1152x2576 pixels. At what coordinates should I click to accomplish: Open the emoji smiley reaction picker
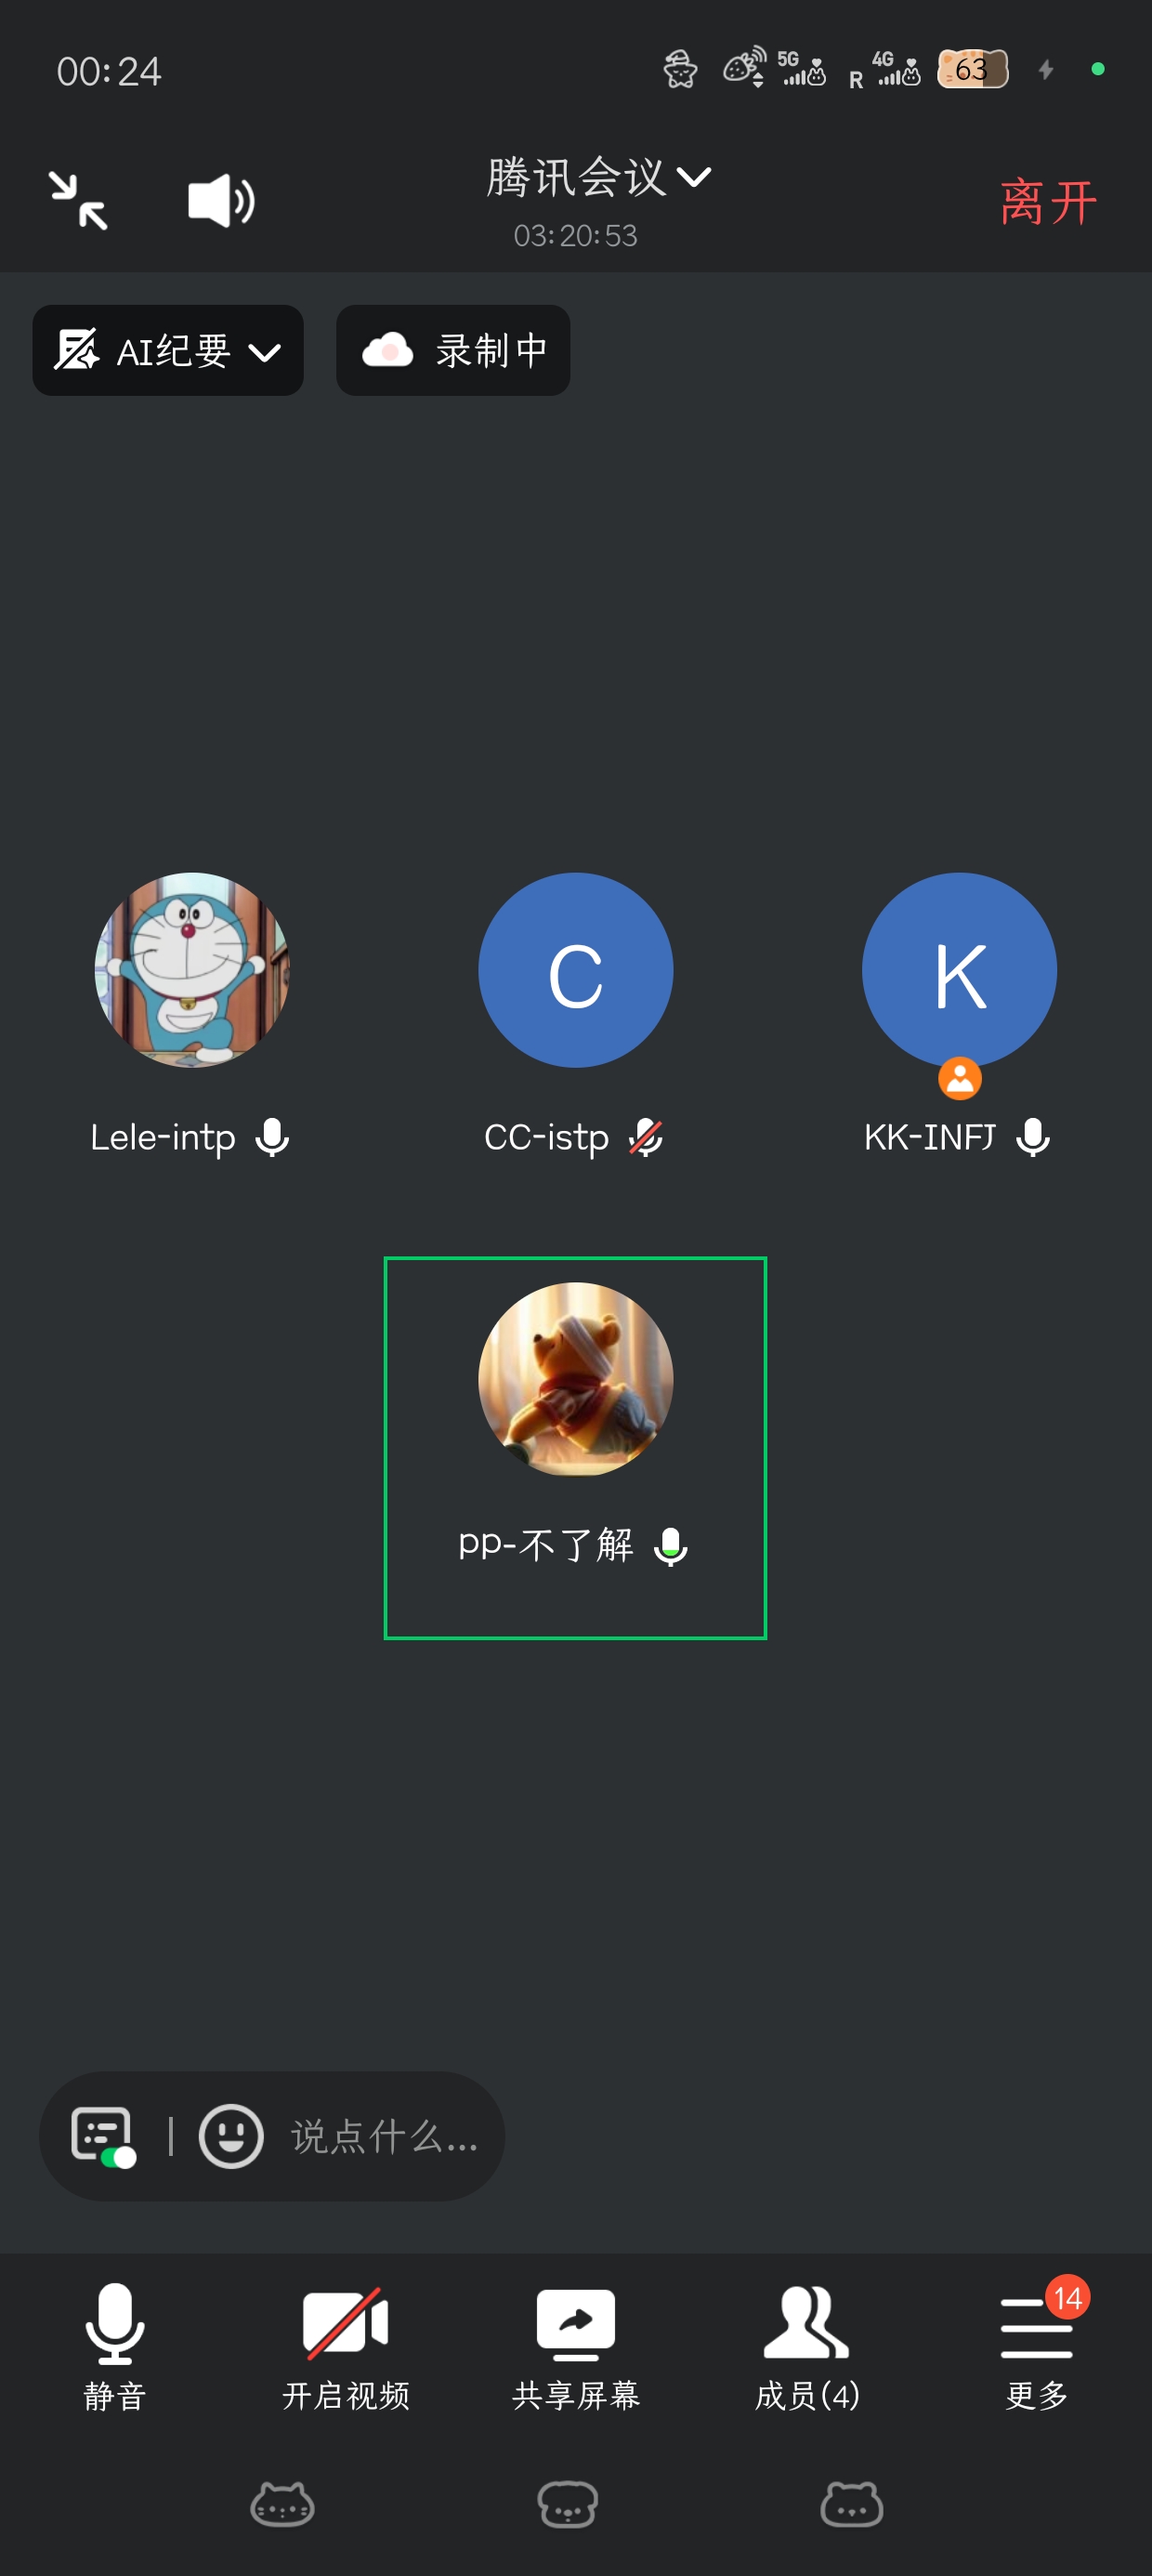point(231,2137)
